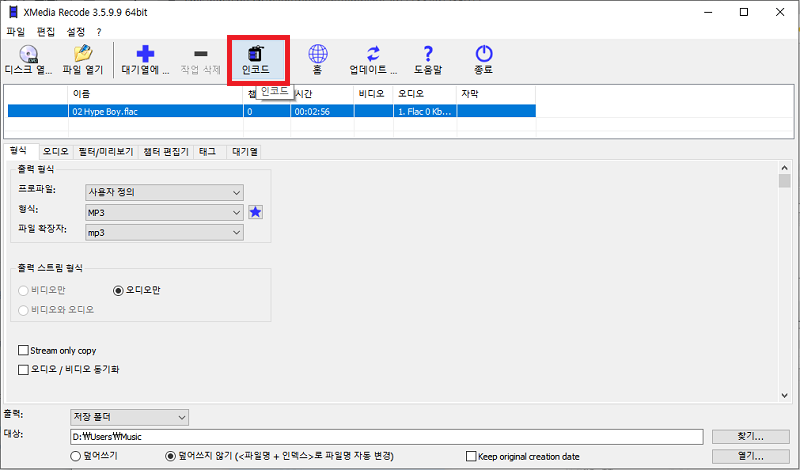800x470 pixels.
Task: Check Keep original creation date
Action: (470, 456)
